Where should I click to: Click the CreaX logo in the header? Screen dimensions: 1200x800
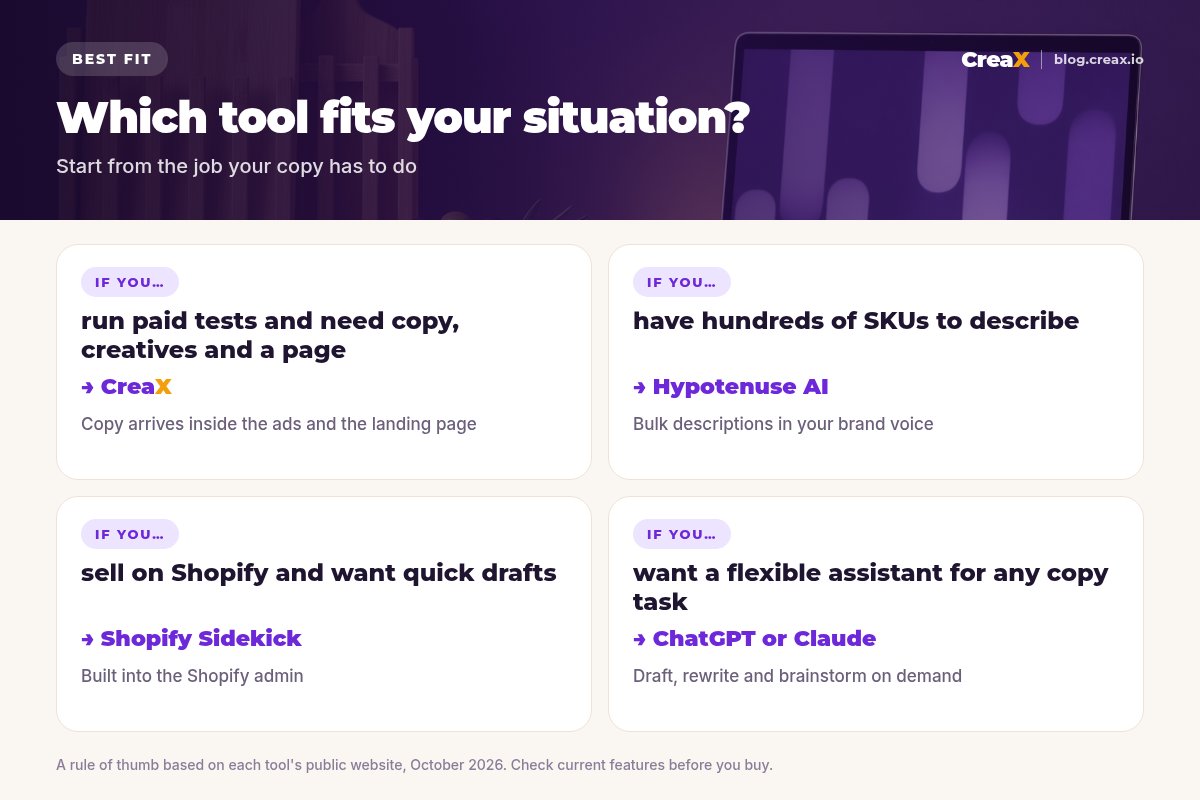995,60
